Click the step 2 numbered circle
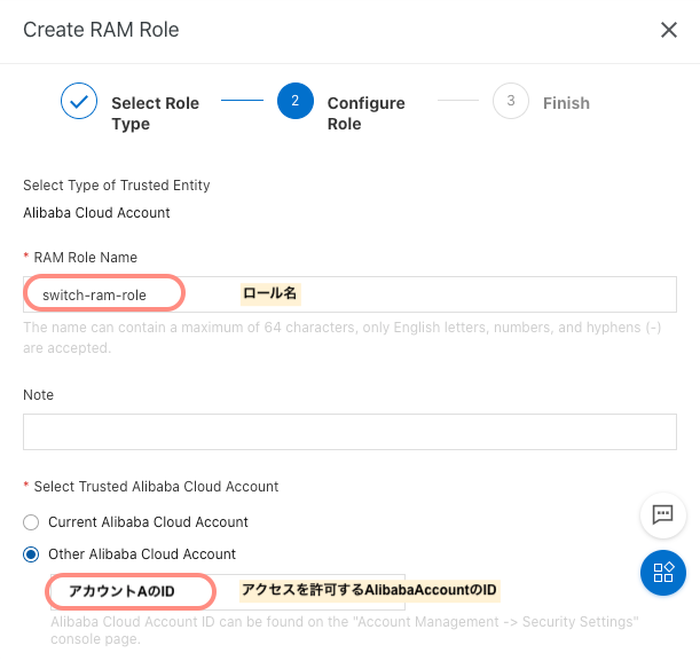The image size is (700, 661). pos(295,101)
